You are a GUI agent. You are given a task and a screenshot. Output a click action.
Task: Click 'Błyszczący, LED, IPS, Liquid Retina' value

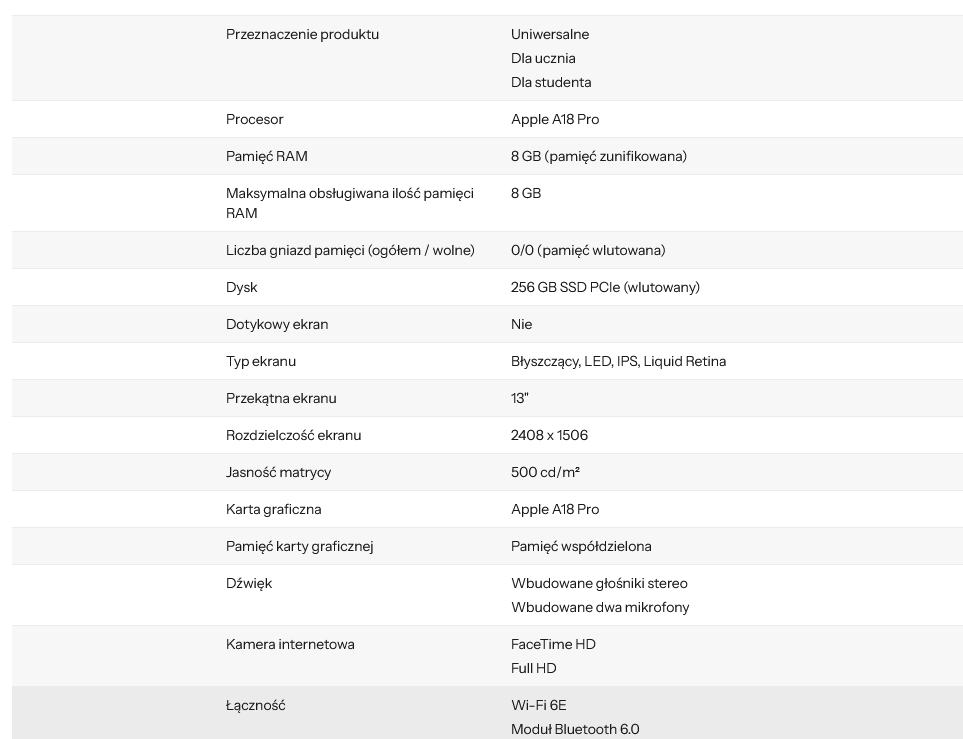point(618,361)
